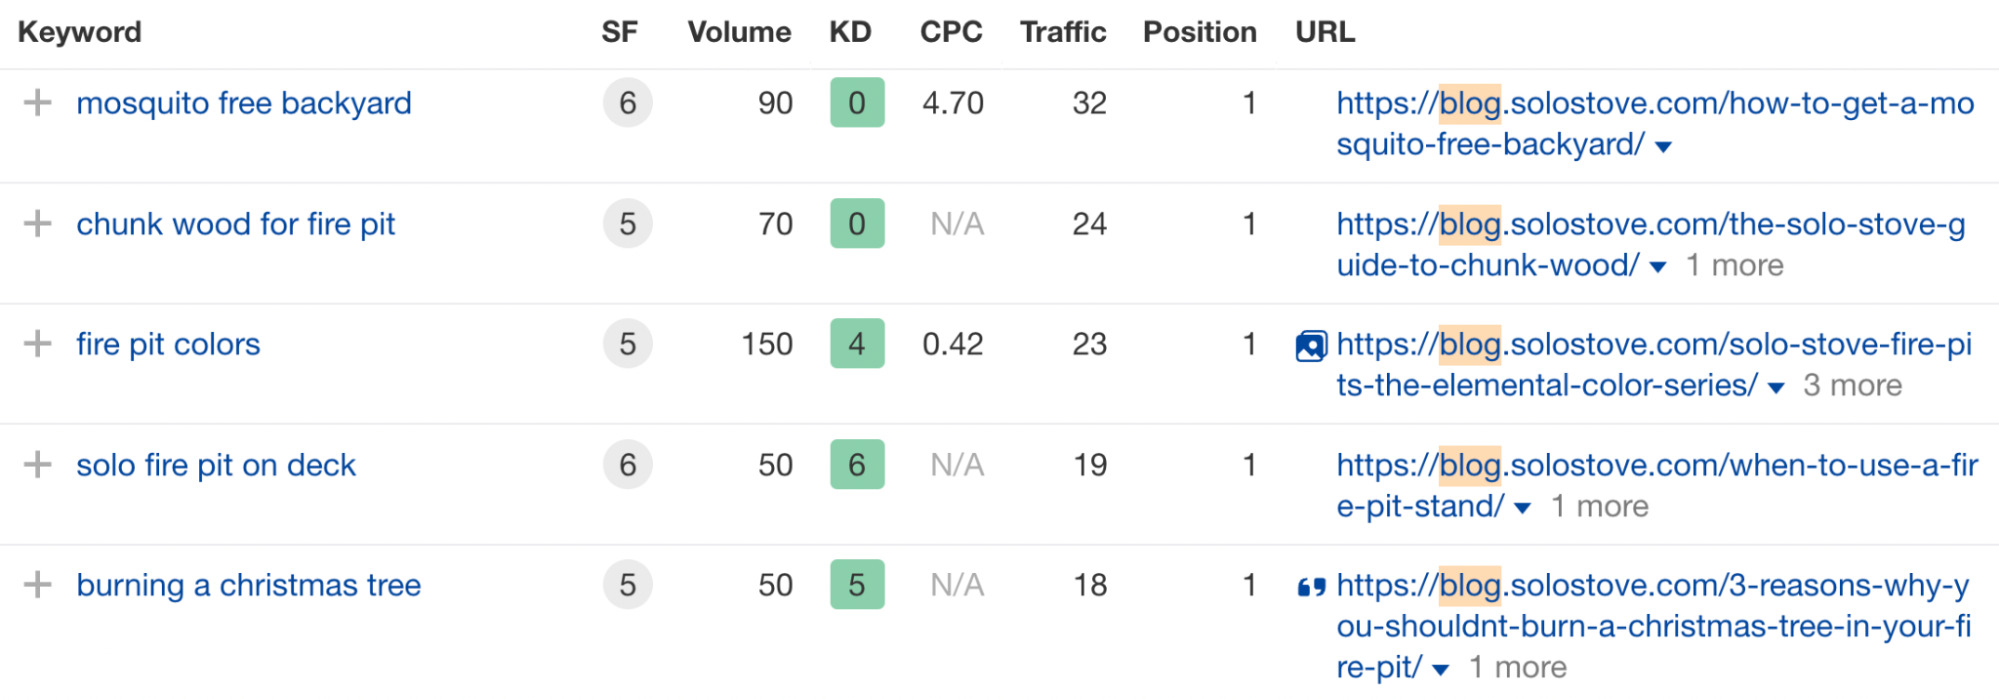The height and width of the screenshot is (699, 1999).
Task: Click plus icon beside chunk wood for fire pit
Action: pyautogui.click(x=38, y=224)
